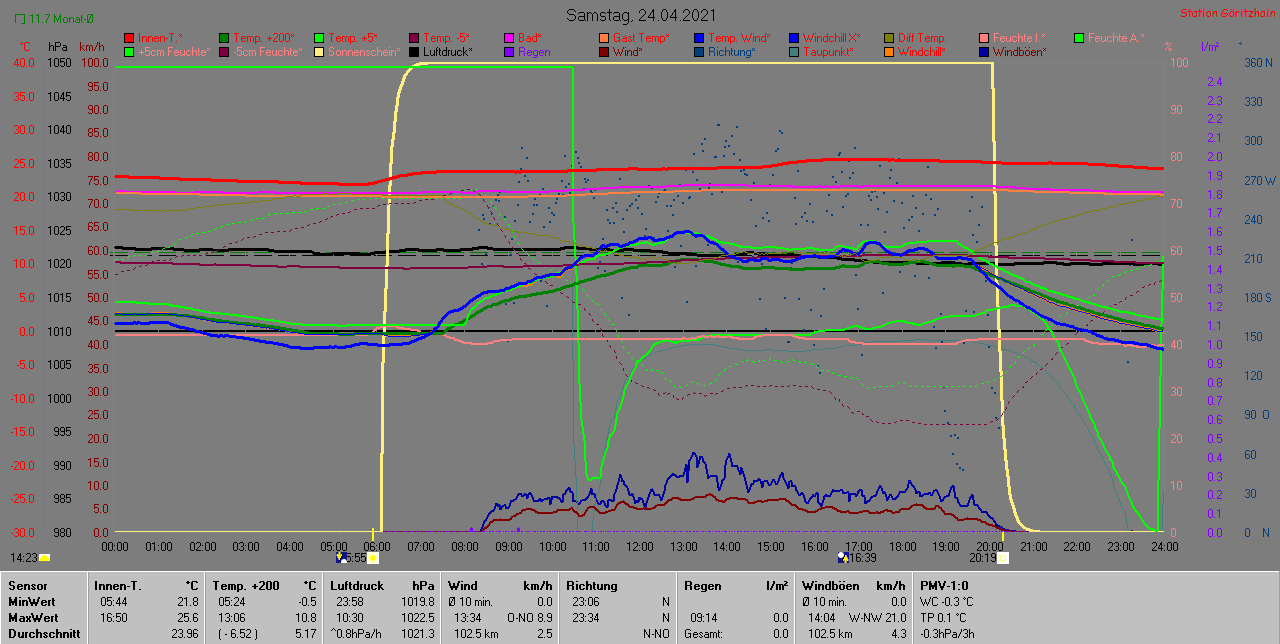1280x644 pixels.
Task: Click the Luftdruck minimum value 1019.8
Action: (418, 602)
